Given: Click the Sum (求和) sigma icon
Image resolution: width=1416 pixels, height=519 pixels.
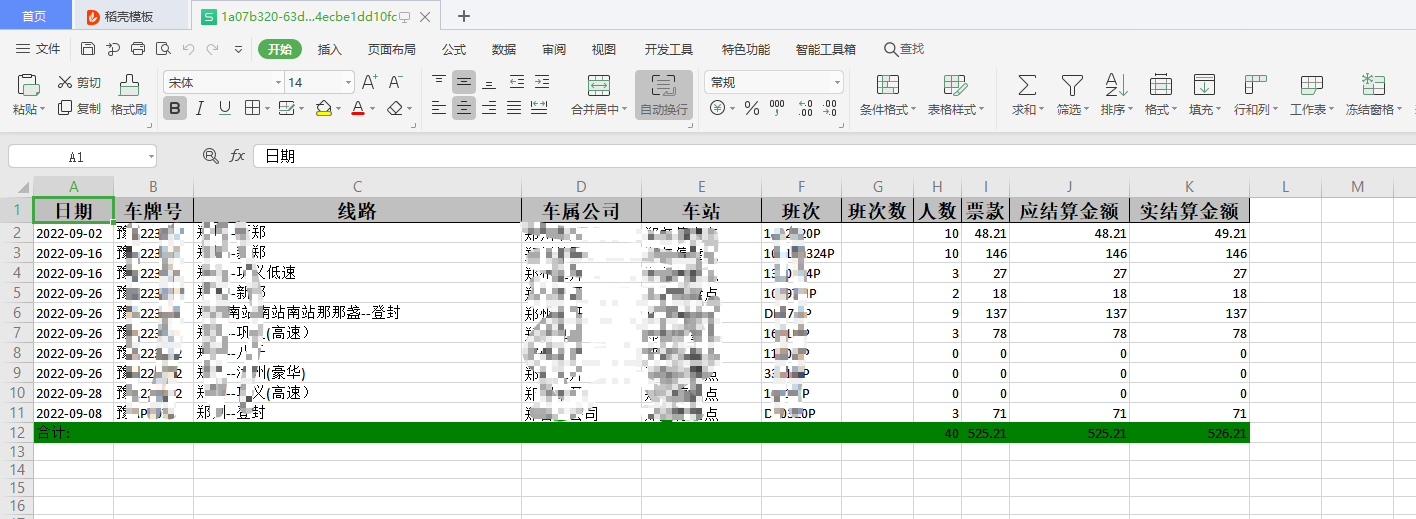Looking at the screenshot, I should tap(1027, 85).
